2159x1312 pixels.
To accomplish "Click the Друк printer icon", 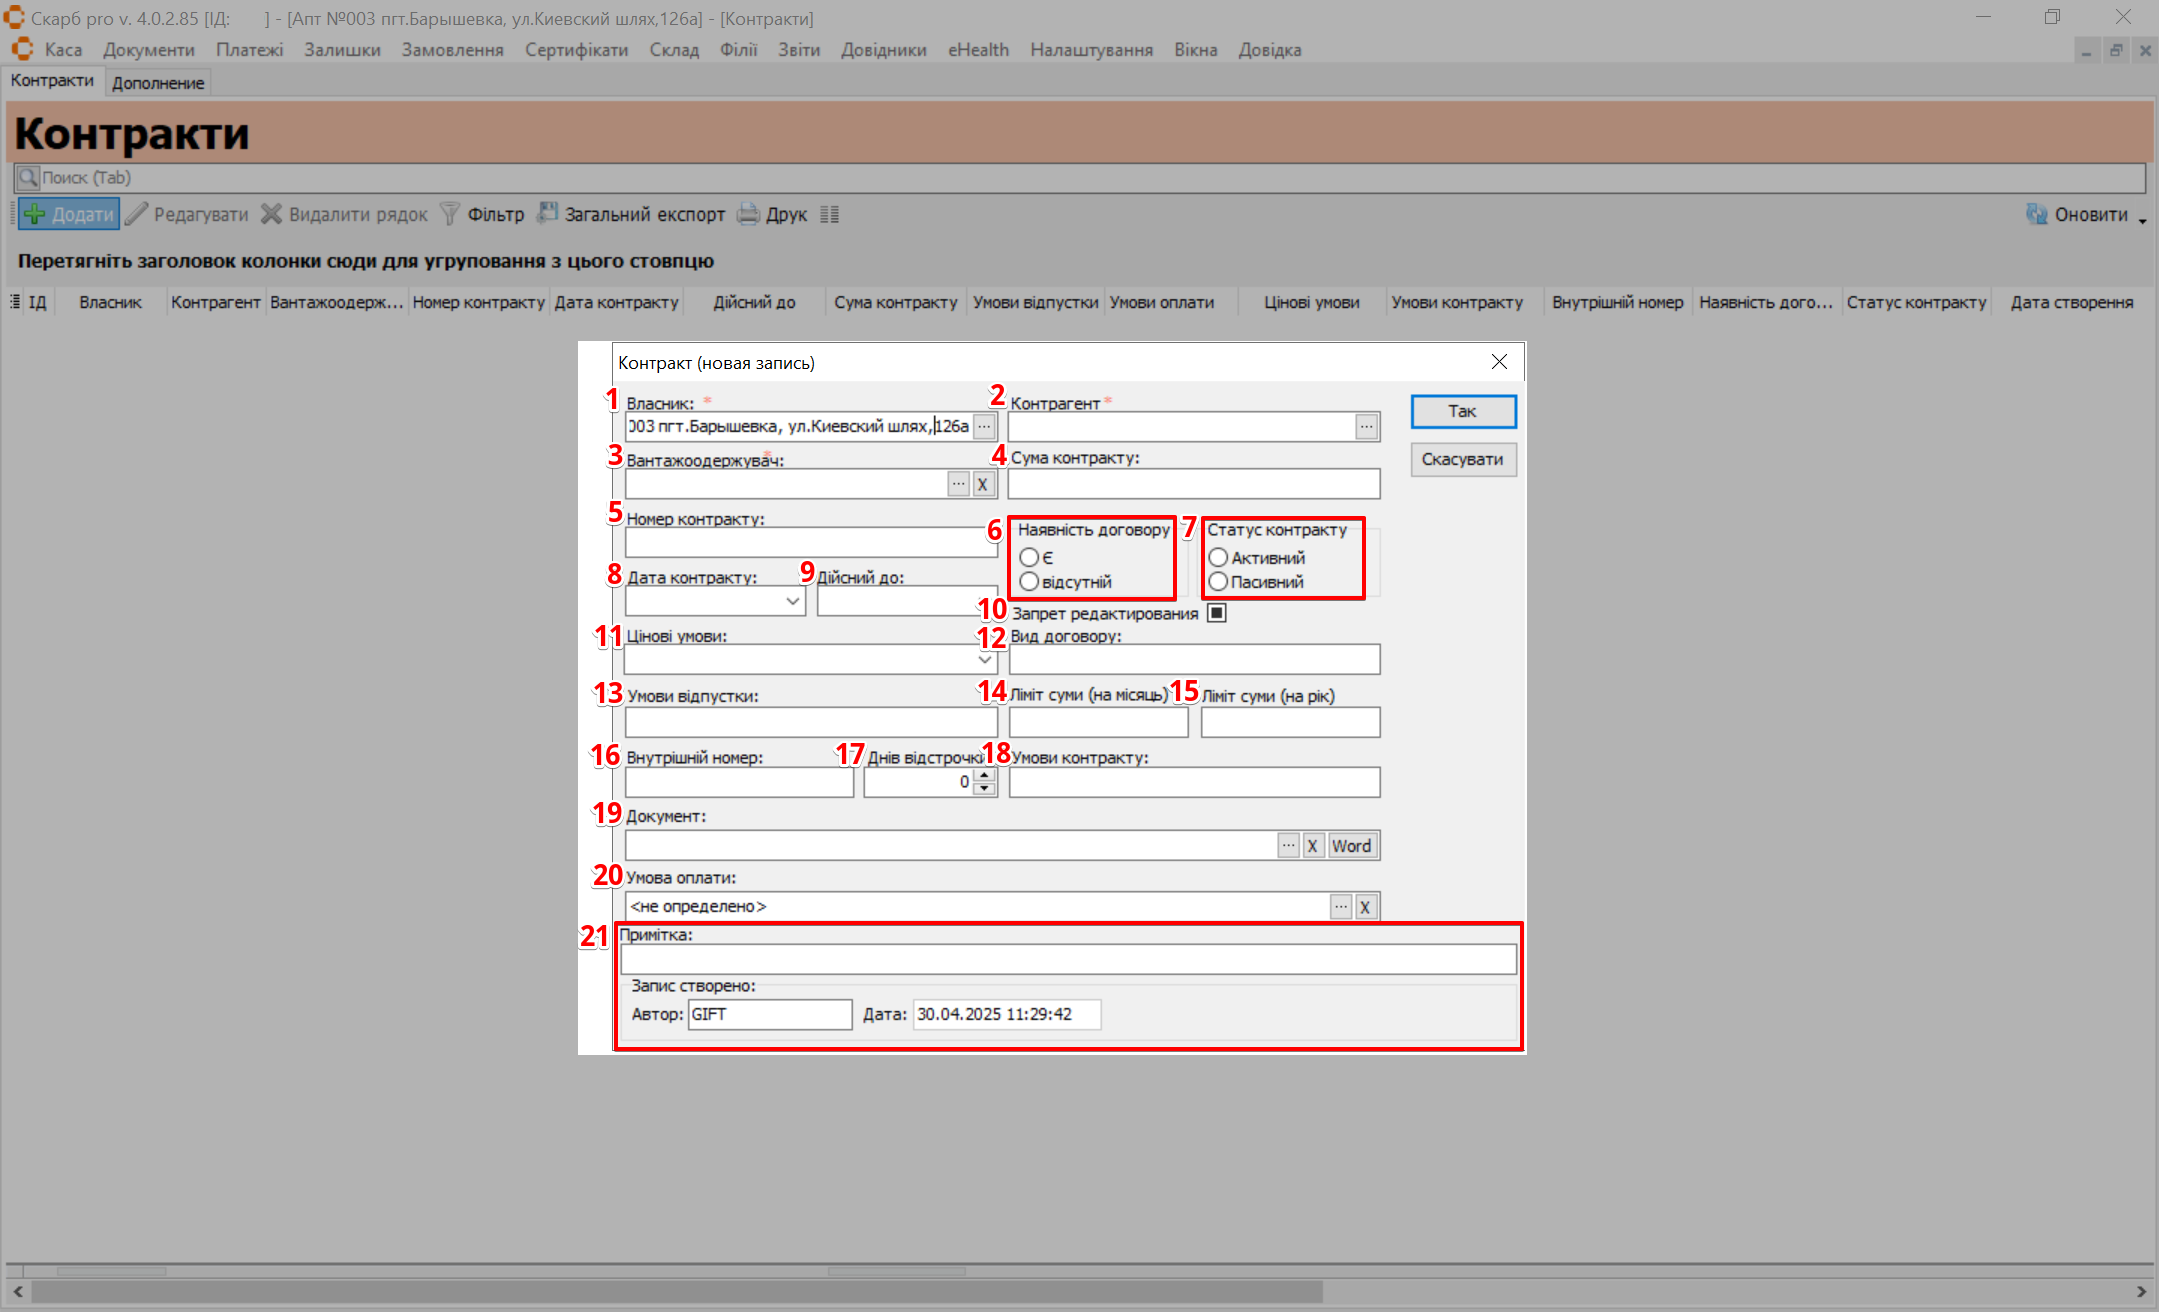I will [x=748, y=214].
